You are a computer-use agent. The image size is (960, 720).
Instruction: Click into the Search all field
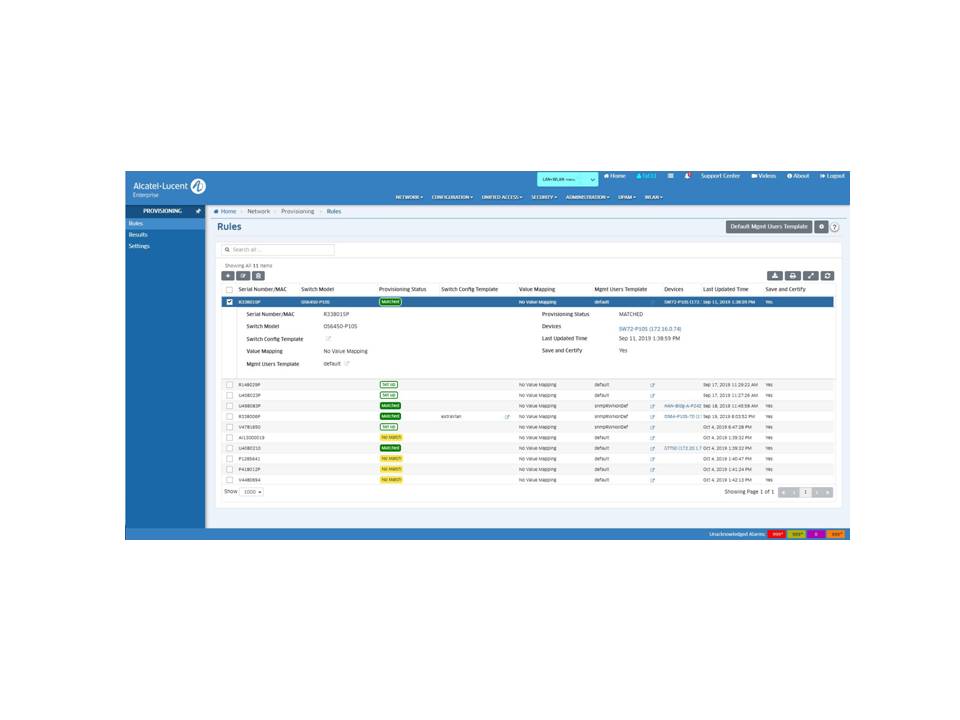280,250
